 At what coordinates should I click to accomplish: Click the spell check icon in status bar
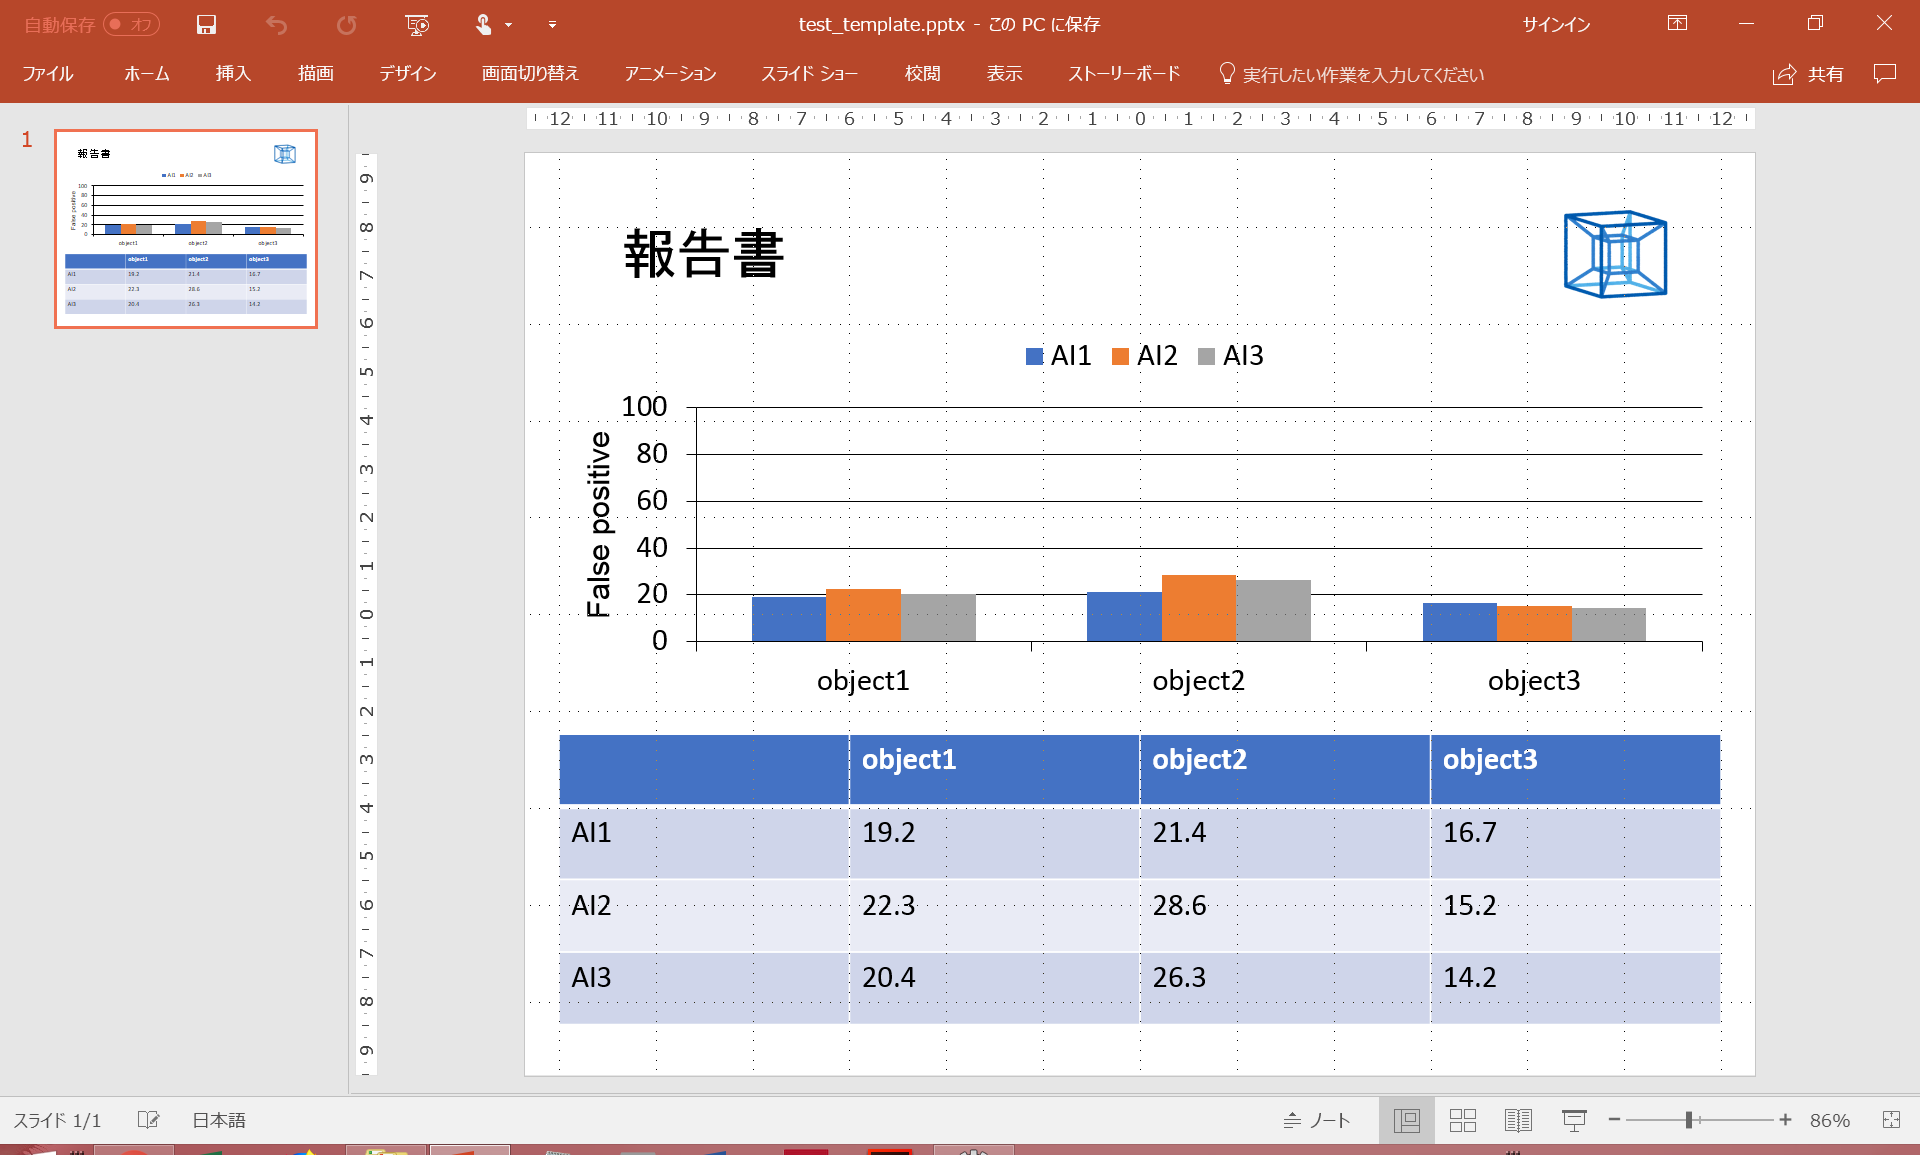148,1120
